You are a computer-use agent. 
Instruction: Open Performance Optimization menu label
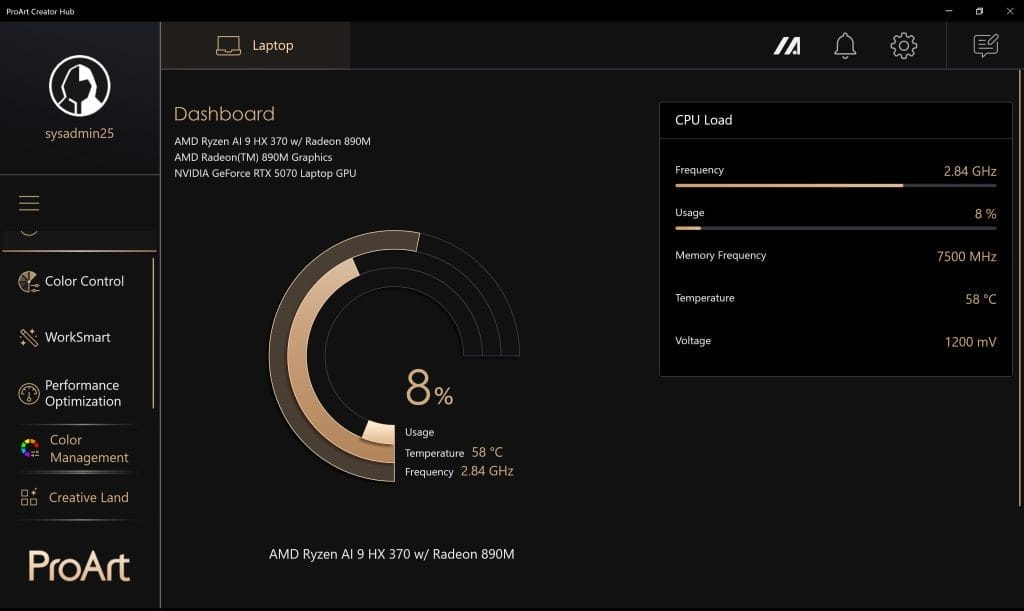coord(83,393)
